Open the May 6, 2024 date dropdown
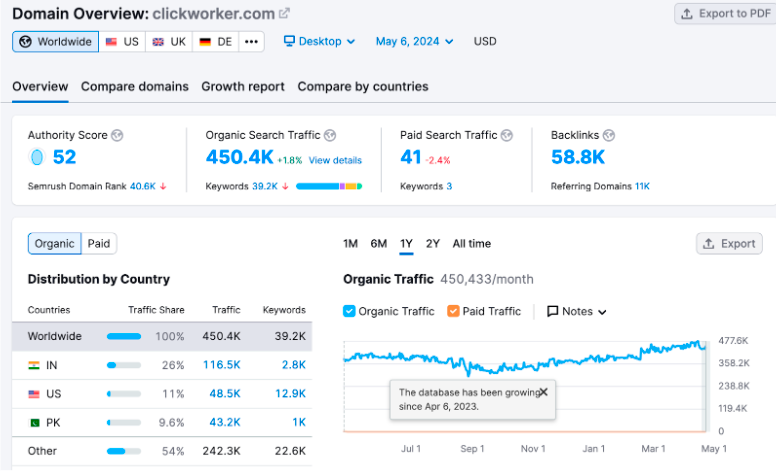 pos(414,42)
